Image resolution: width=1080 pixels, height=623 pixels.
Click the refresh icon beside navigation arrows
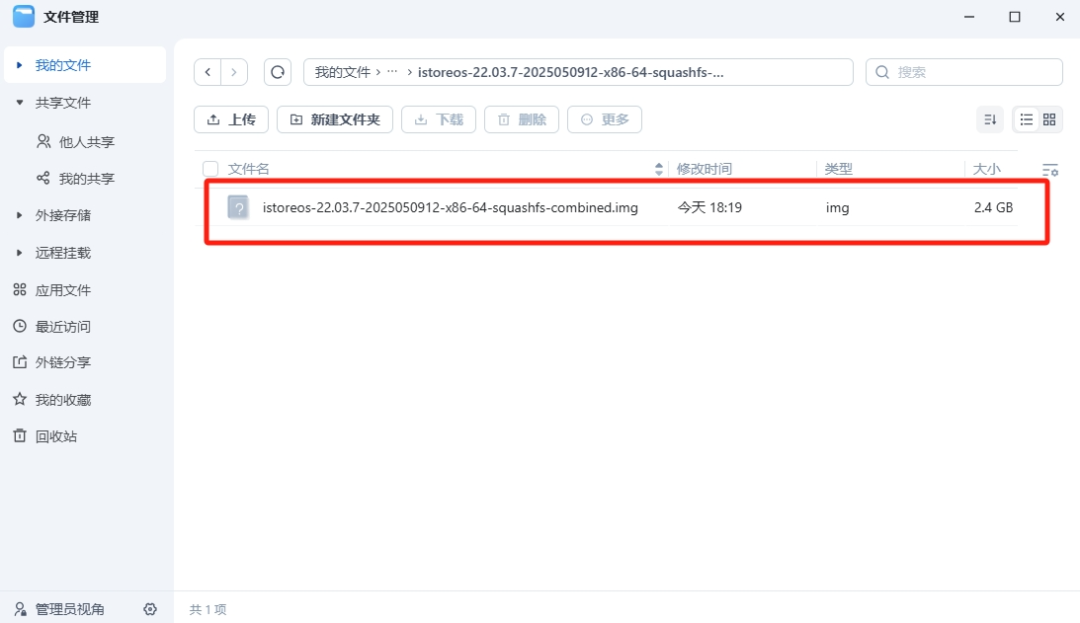coord(277,72)
